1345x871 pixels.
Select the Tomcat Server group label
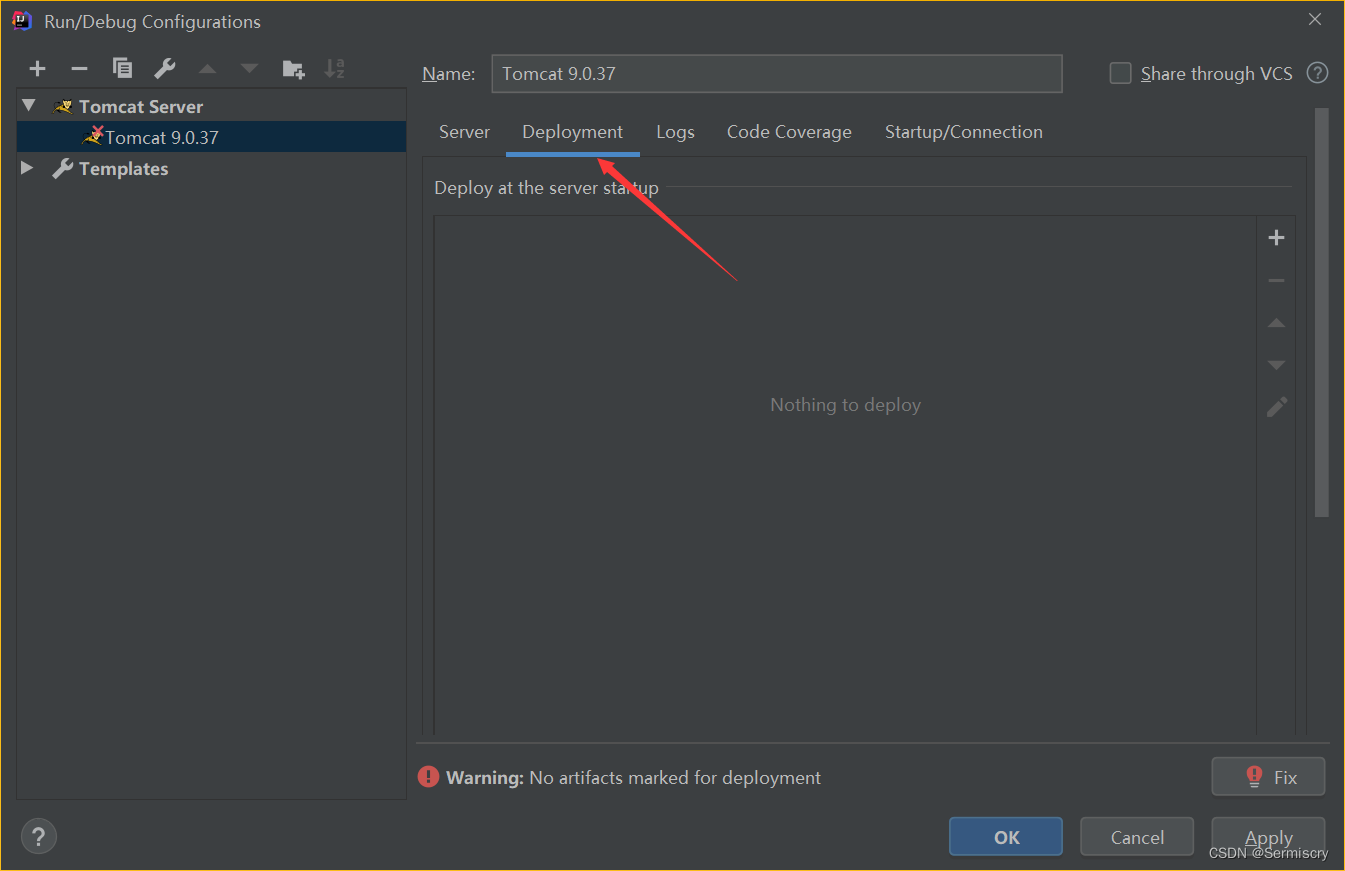pos(141,106)
